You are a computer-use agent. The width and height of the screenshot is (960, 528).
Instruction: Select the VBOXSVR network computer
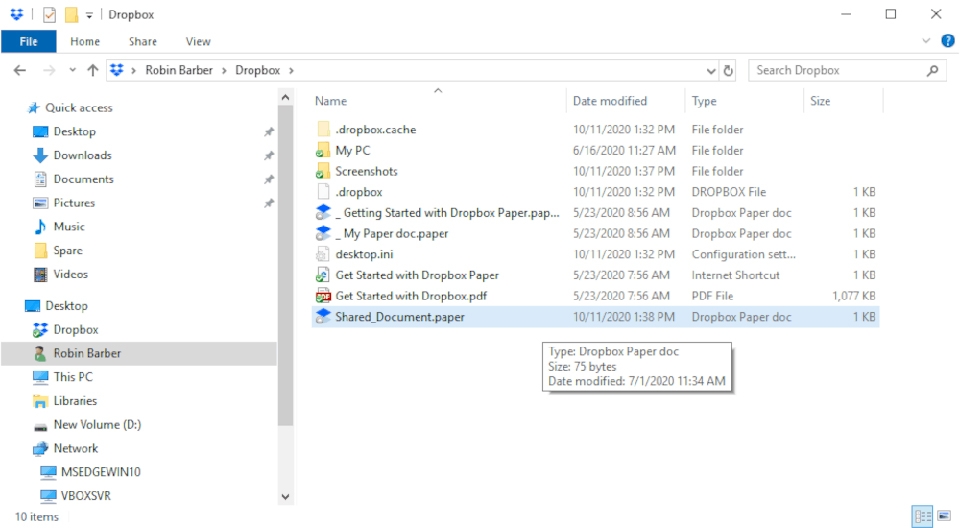click(86, 496)
